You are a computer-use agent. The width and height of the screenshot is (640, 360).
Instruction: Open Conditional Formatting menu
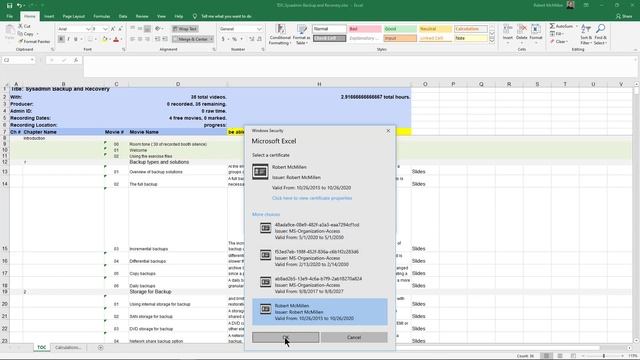(280, 35)
